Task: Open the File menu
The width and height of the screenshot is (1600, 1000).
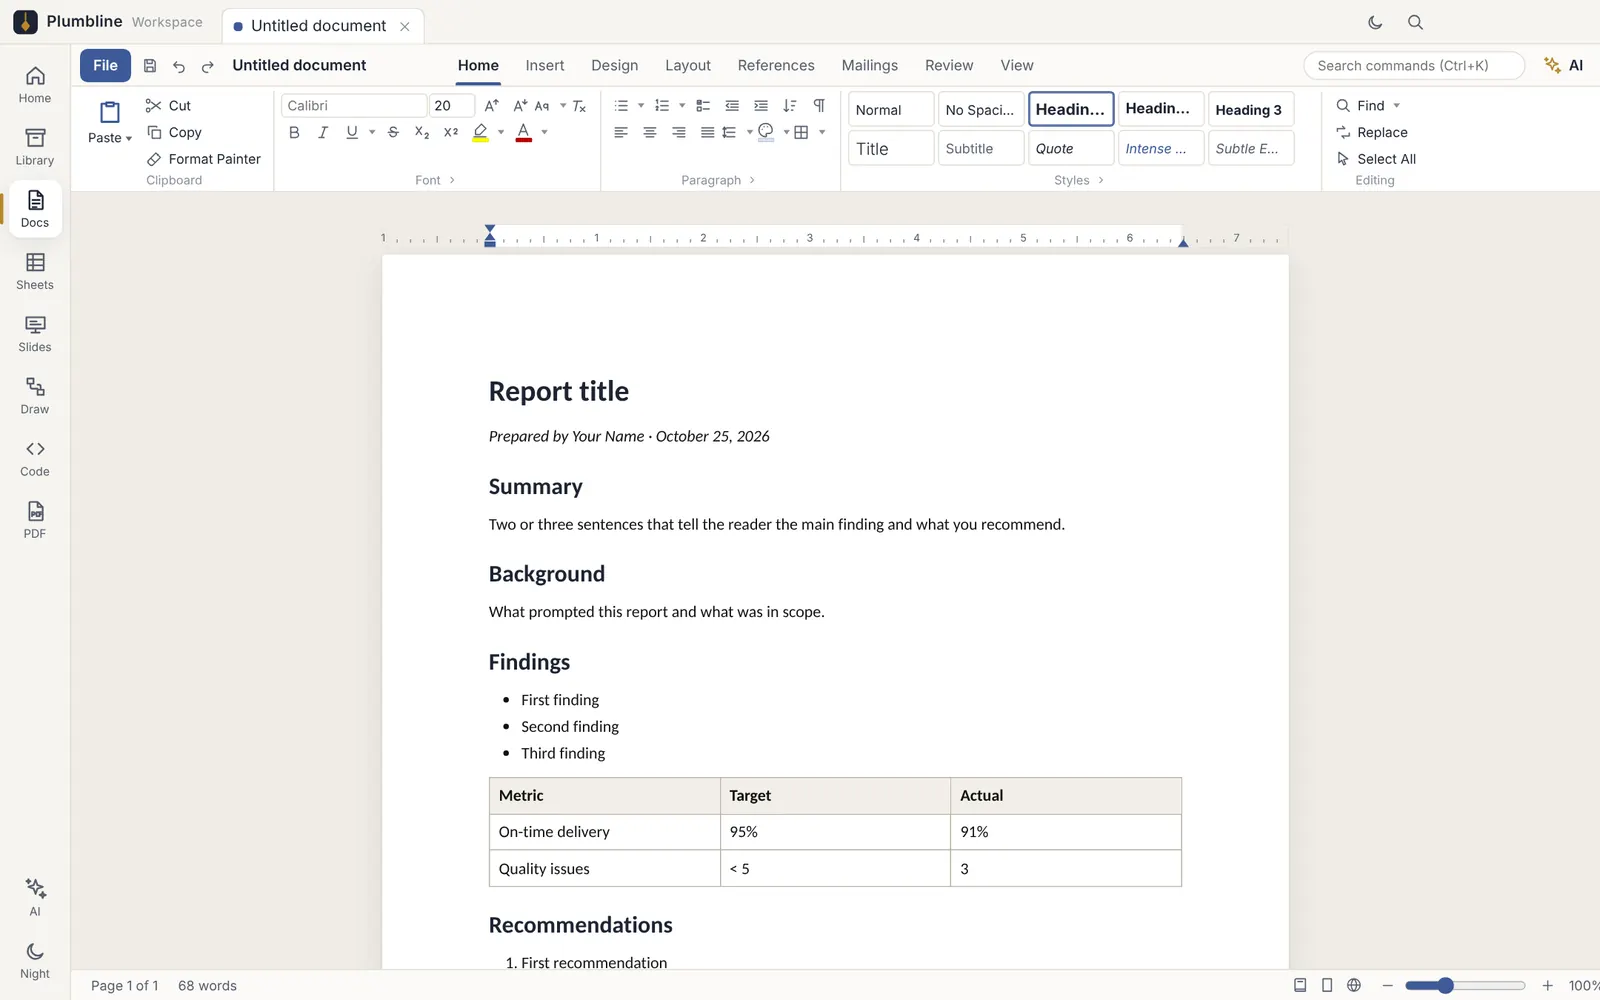Action: [x=105, y=65]
